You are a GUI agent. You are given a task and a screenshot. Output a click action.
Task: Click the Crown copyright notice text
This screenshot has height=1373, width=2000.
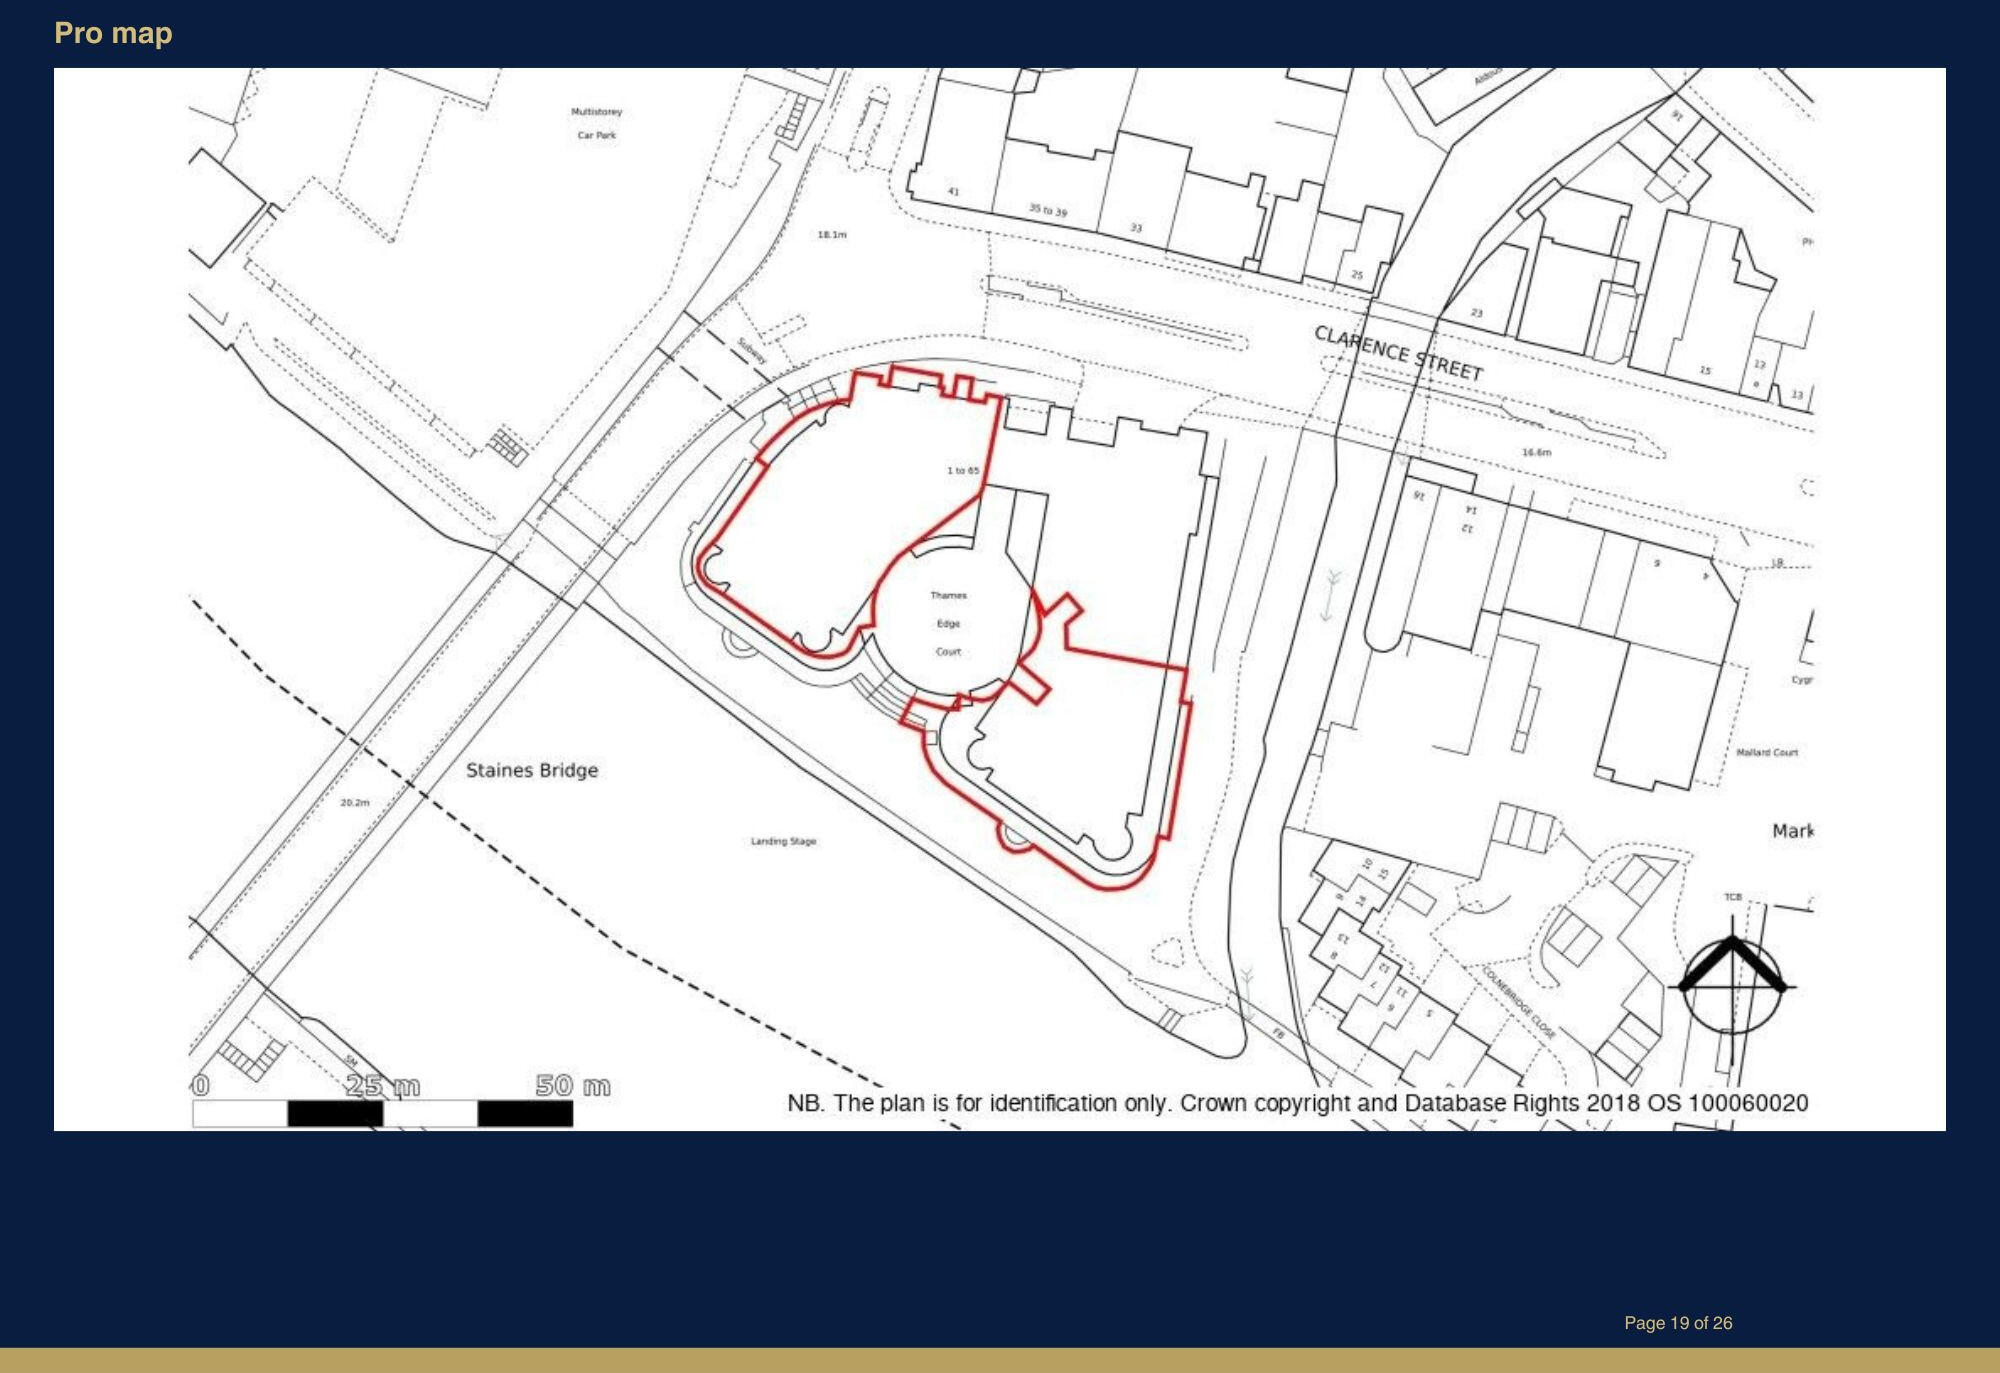1297,1103
